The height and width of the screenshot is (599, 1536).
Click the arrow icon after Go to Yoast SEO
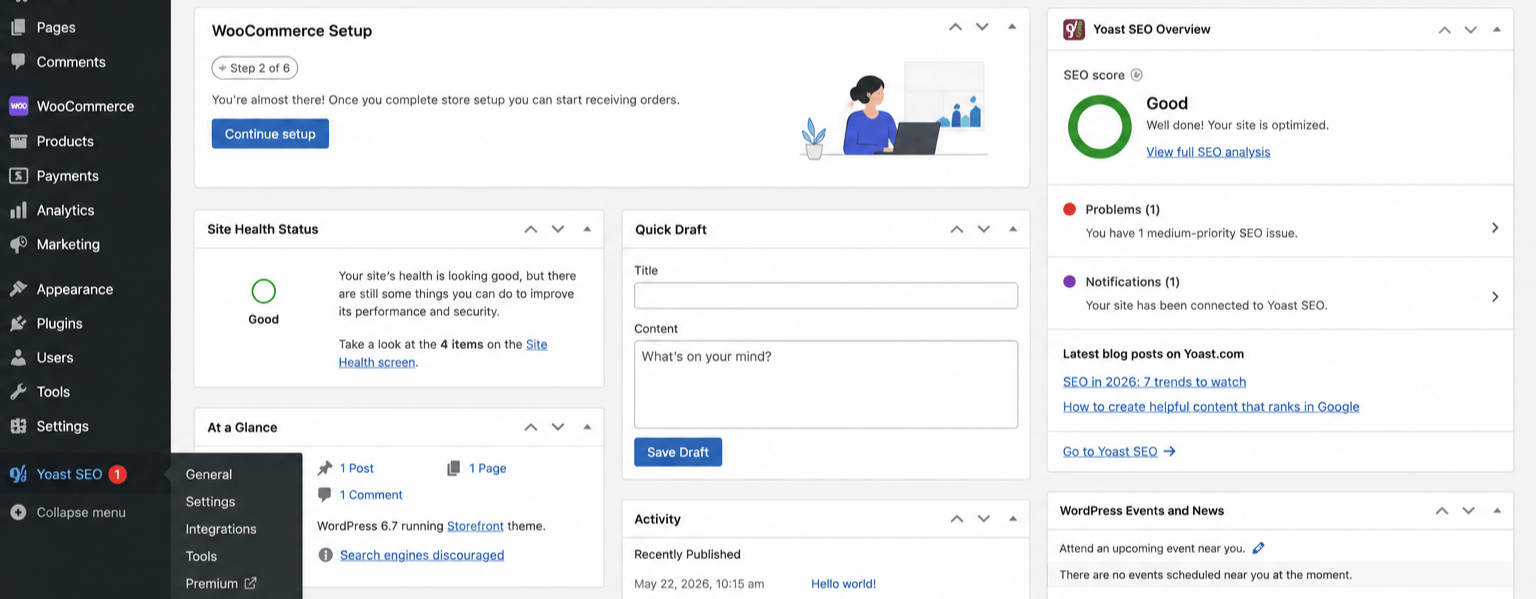(1169, 451)
